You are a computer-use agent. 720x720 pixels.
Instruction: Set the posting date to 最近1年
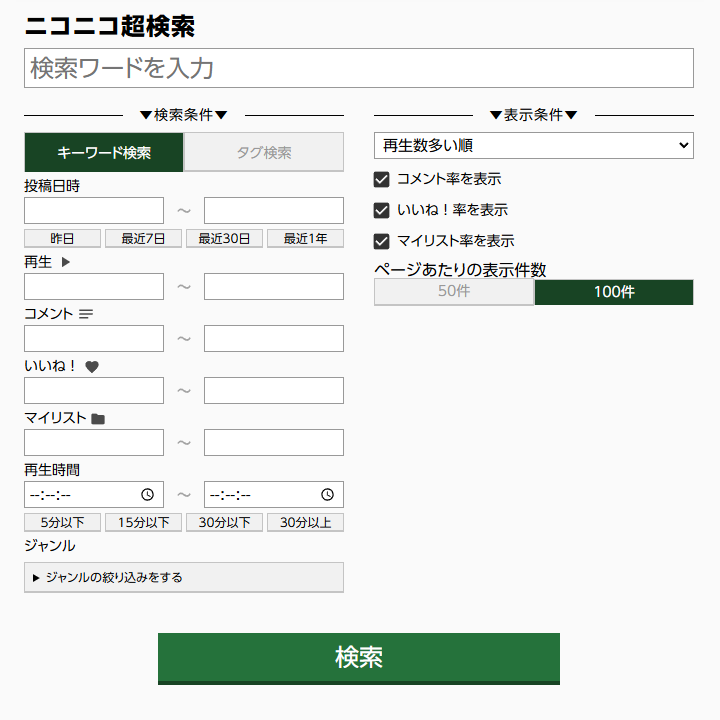click(305, 238)
